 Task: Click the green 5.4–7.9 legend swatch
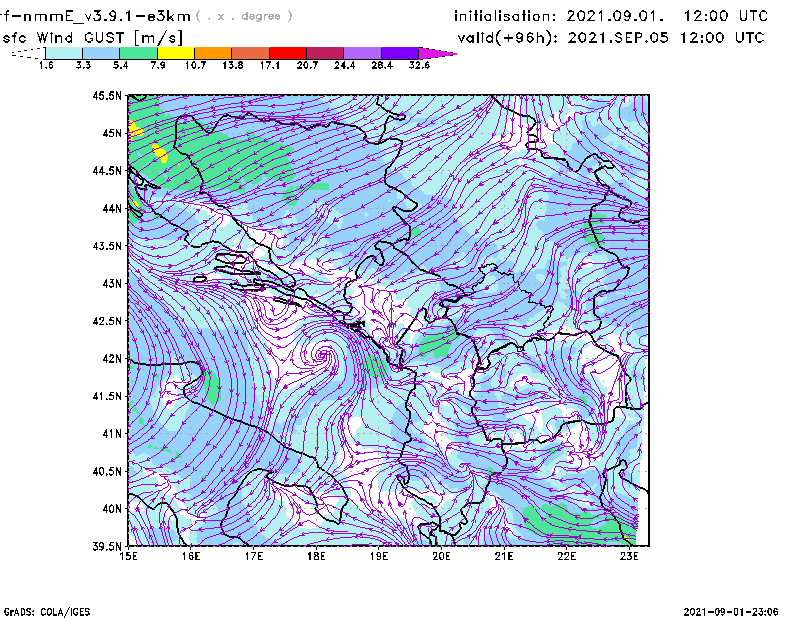click(138, 53)
